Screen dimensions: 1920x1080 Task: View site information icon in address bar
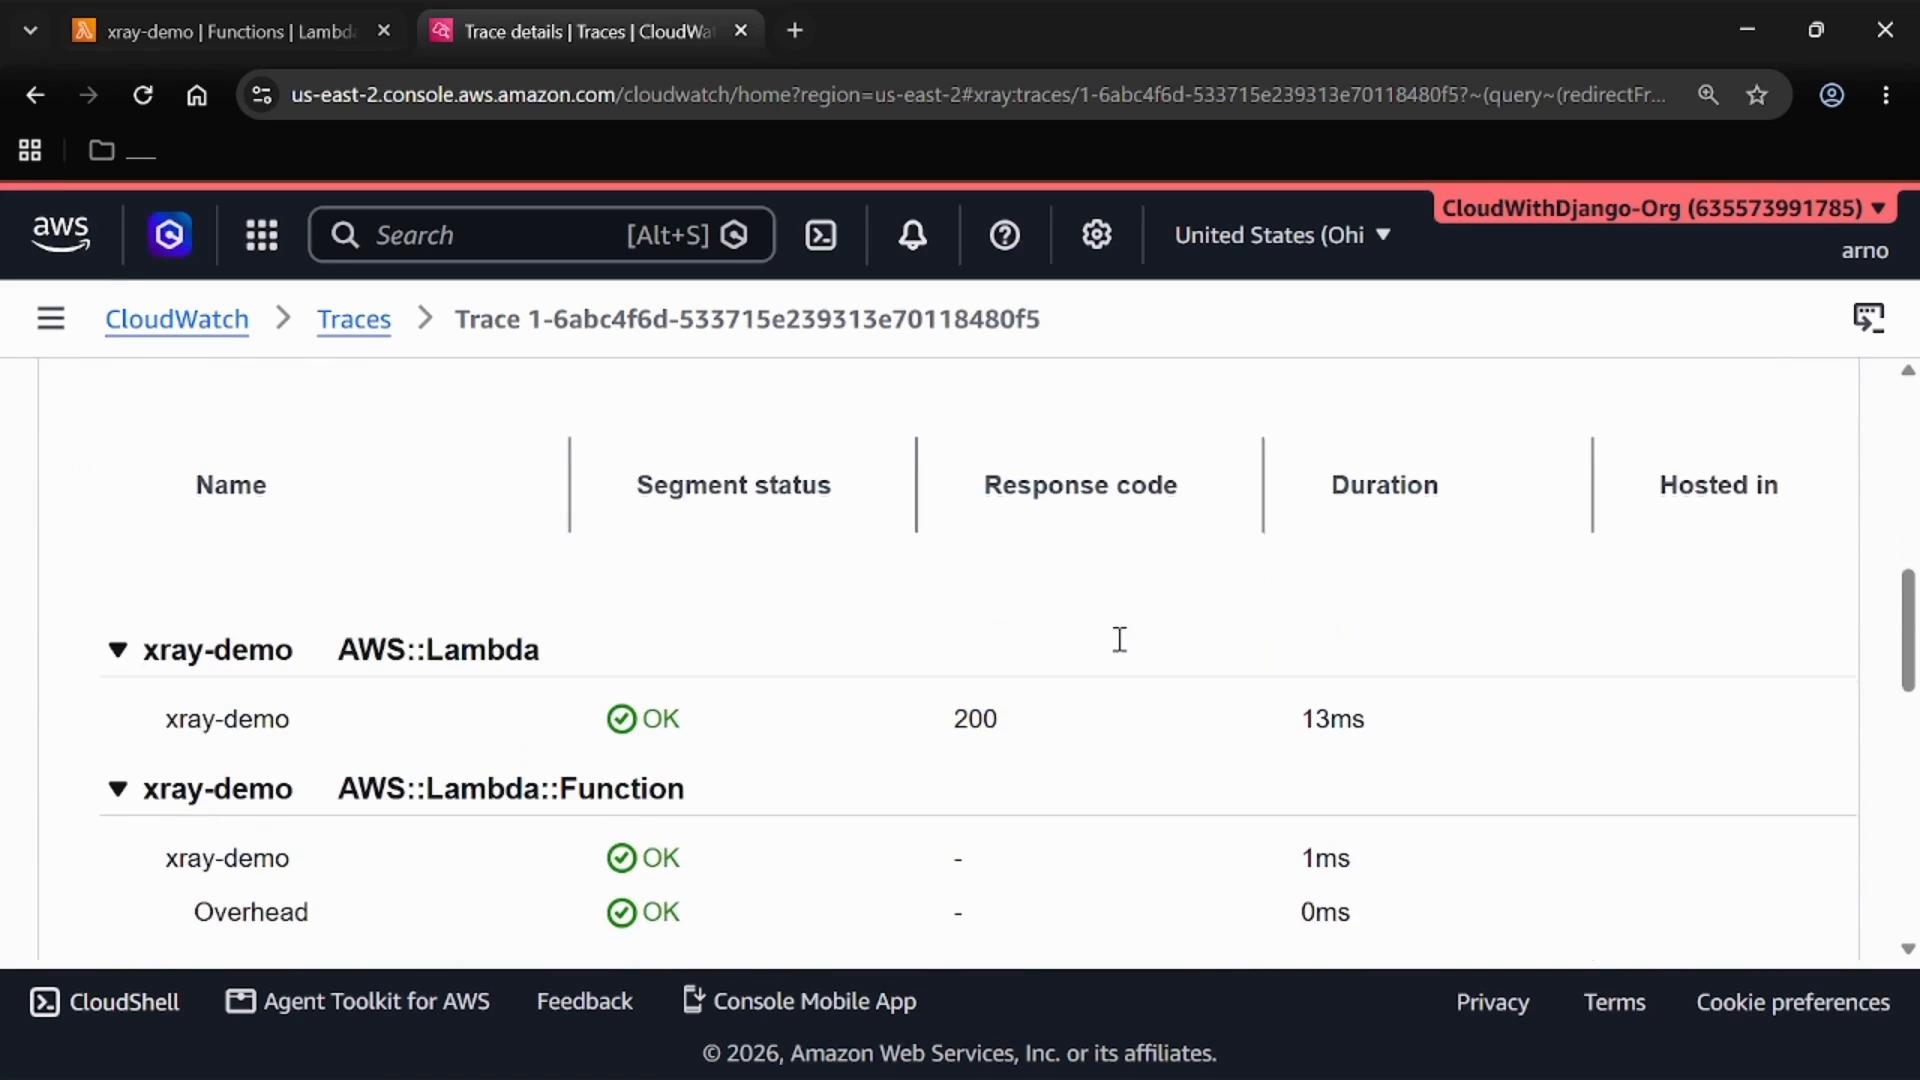coord(262,95)
